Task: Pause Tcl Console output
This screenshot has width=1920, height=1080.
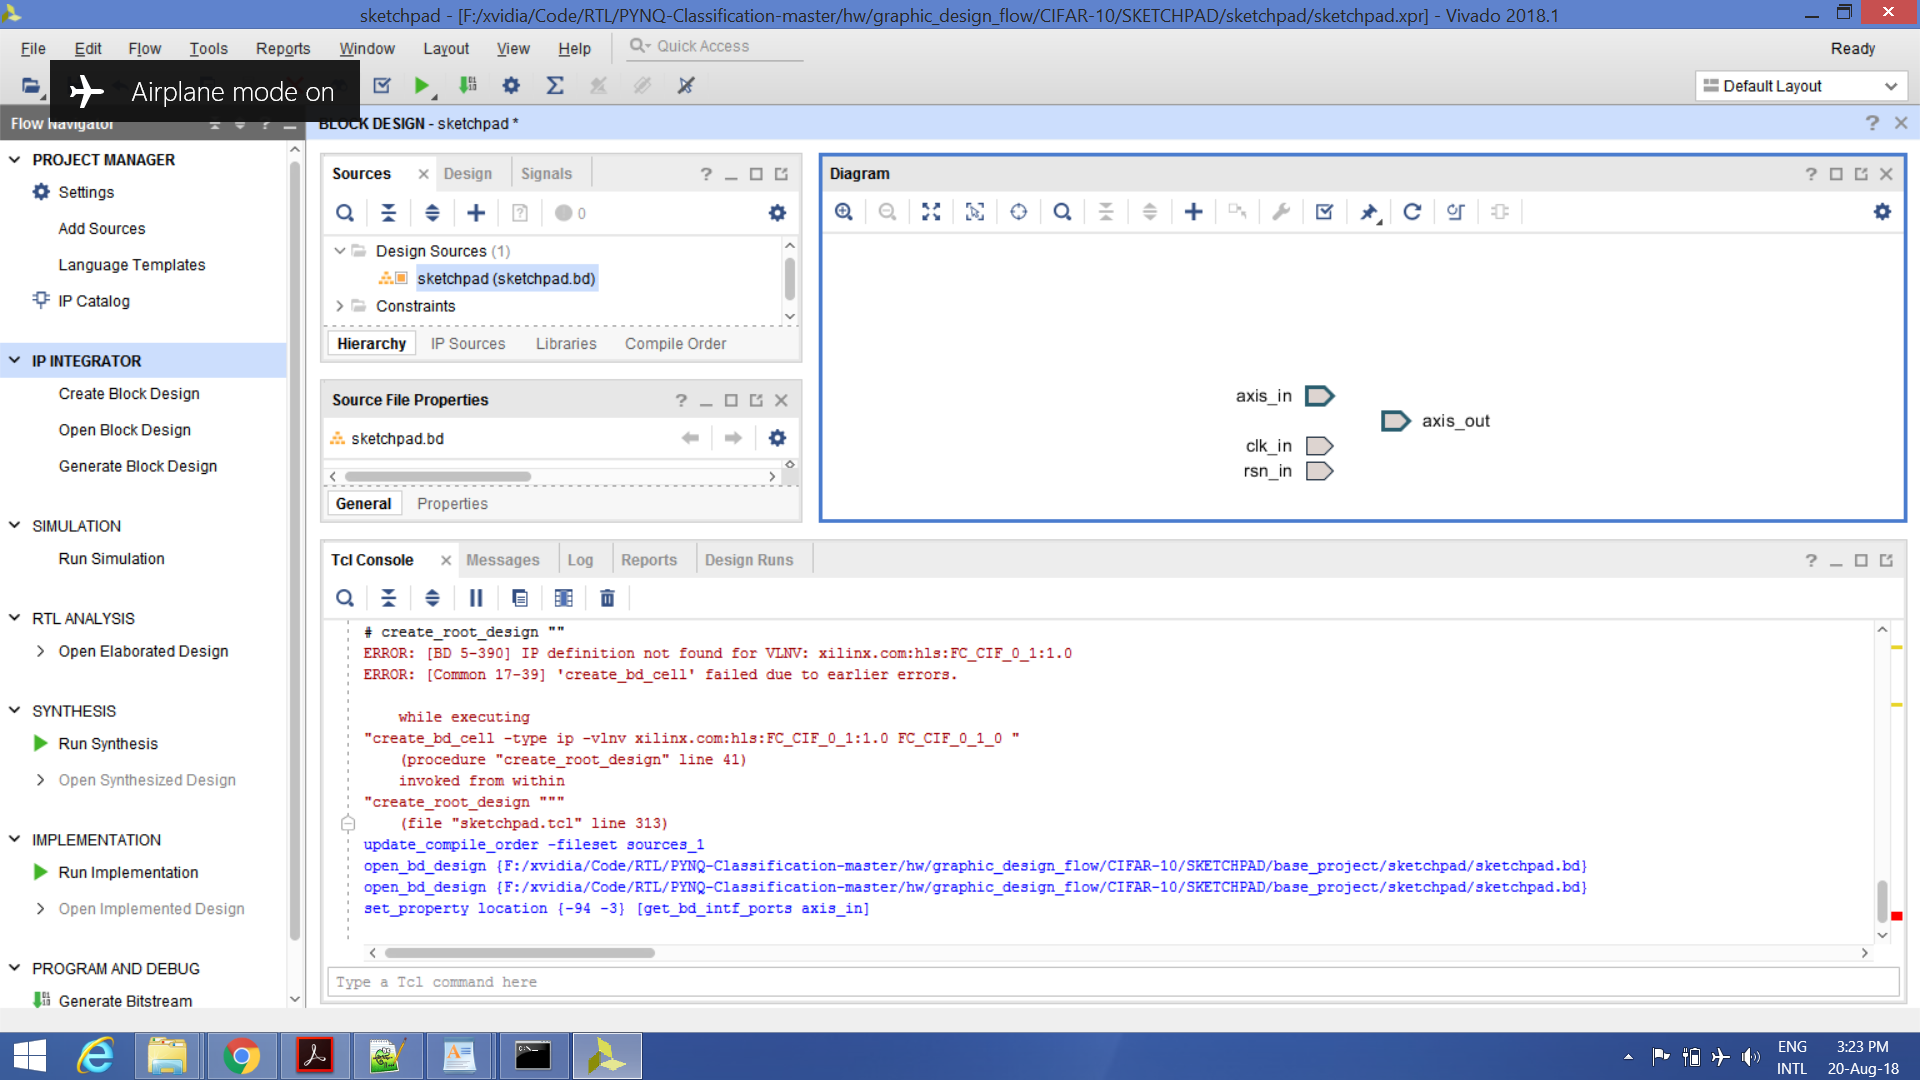Action: click(x=476, y=598)
